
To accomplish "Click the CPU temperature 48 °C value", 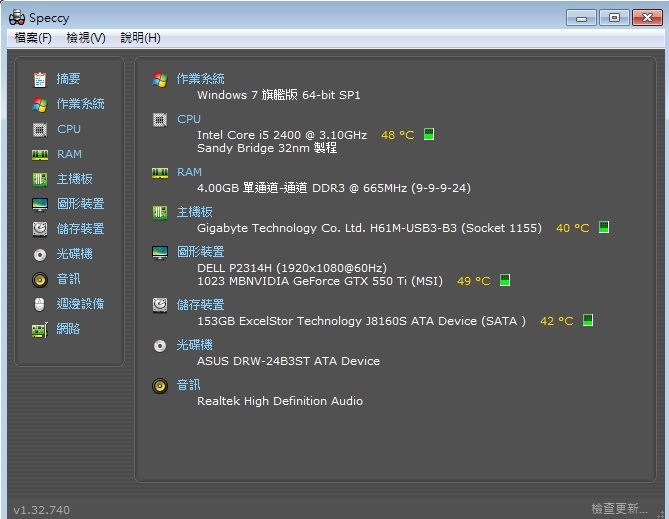I will [398, 135].
